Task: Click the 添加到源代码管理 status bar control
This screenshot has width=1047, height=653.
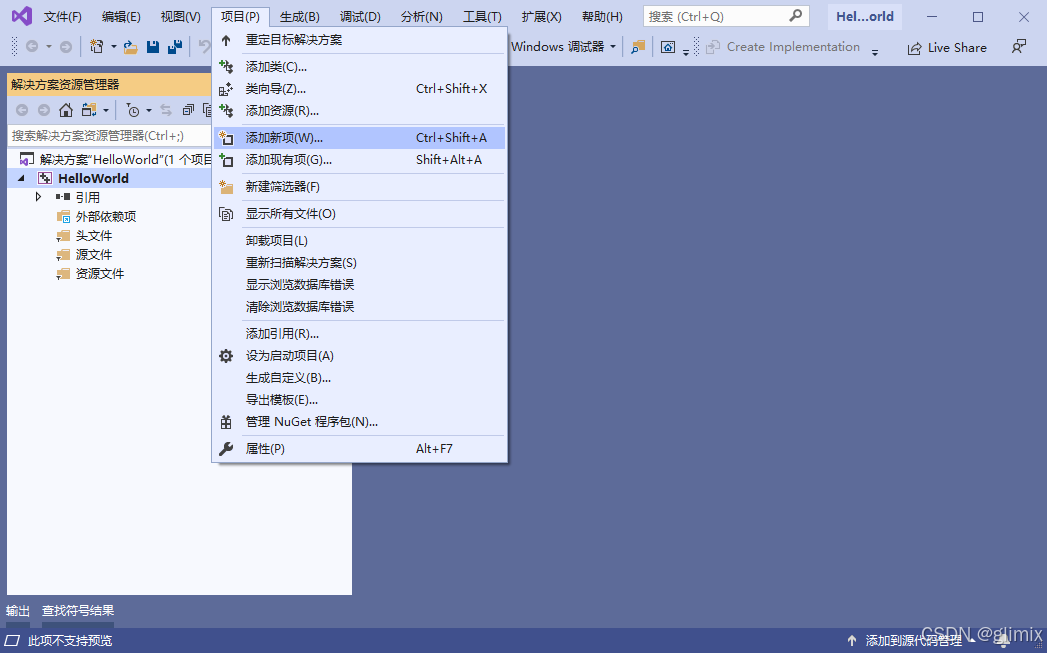Action: click(x=913, y=639)
